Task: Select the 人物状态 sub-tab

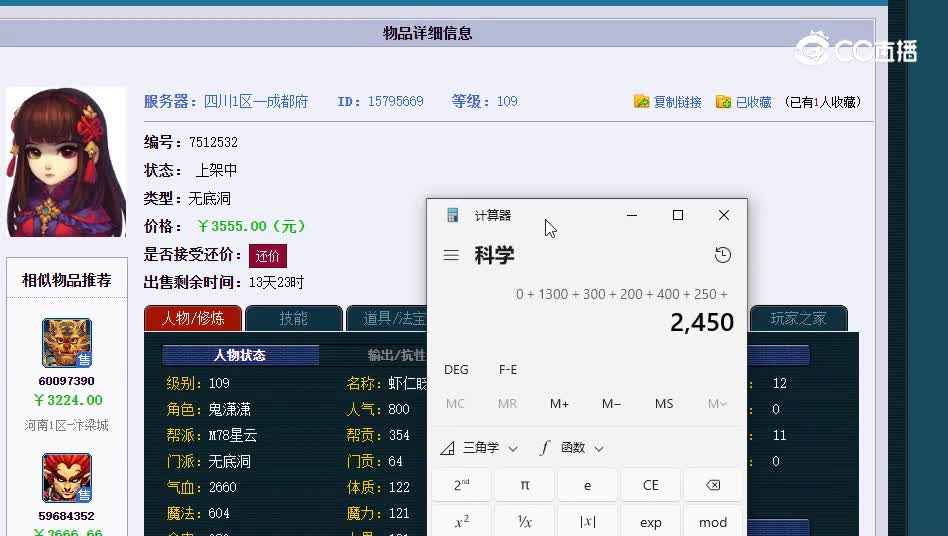Action: (x=240, y=355)
